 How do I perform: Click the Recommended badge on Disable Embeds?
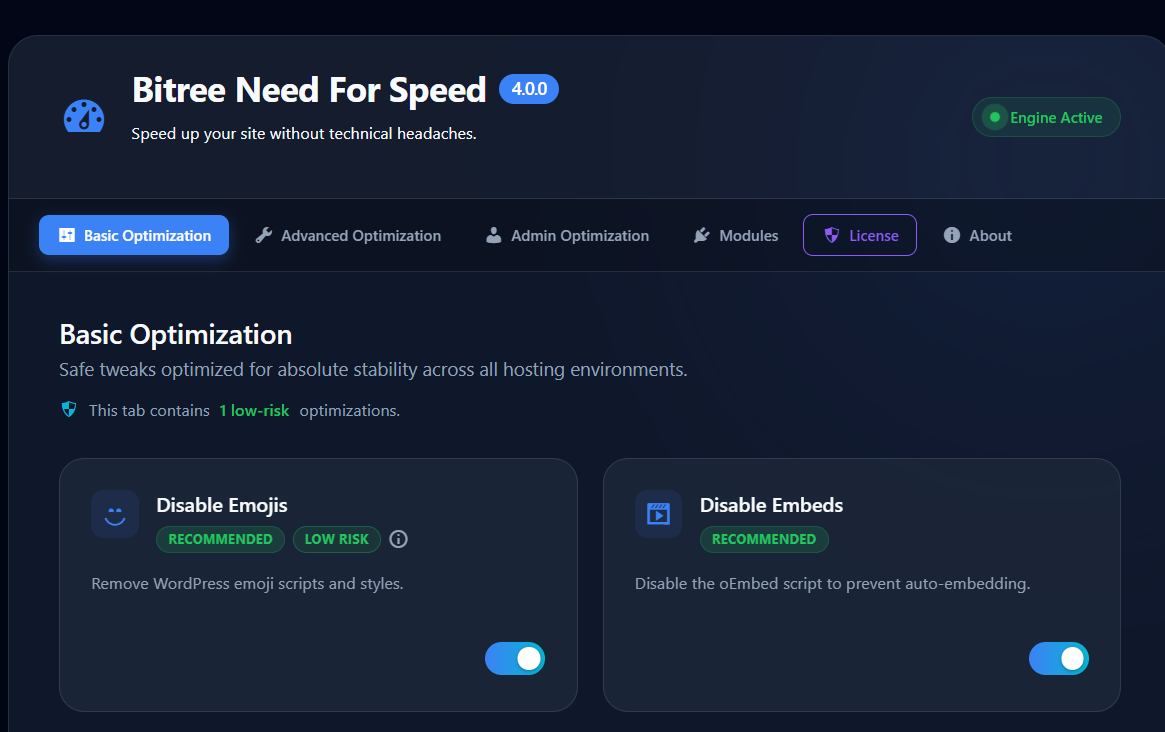[764, 540]
